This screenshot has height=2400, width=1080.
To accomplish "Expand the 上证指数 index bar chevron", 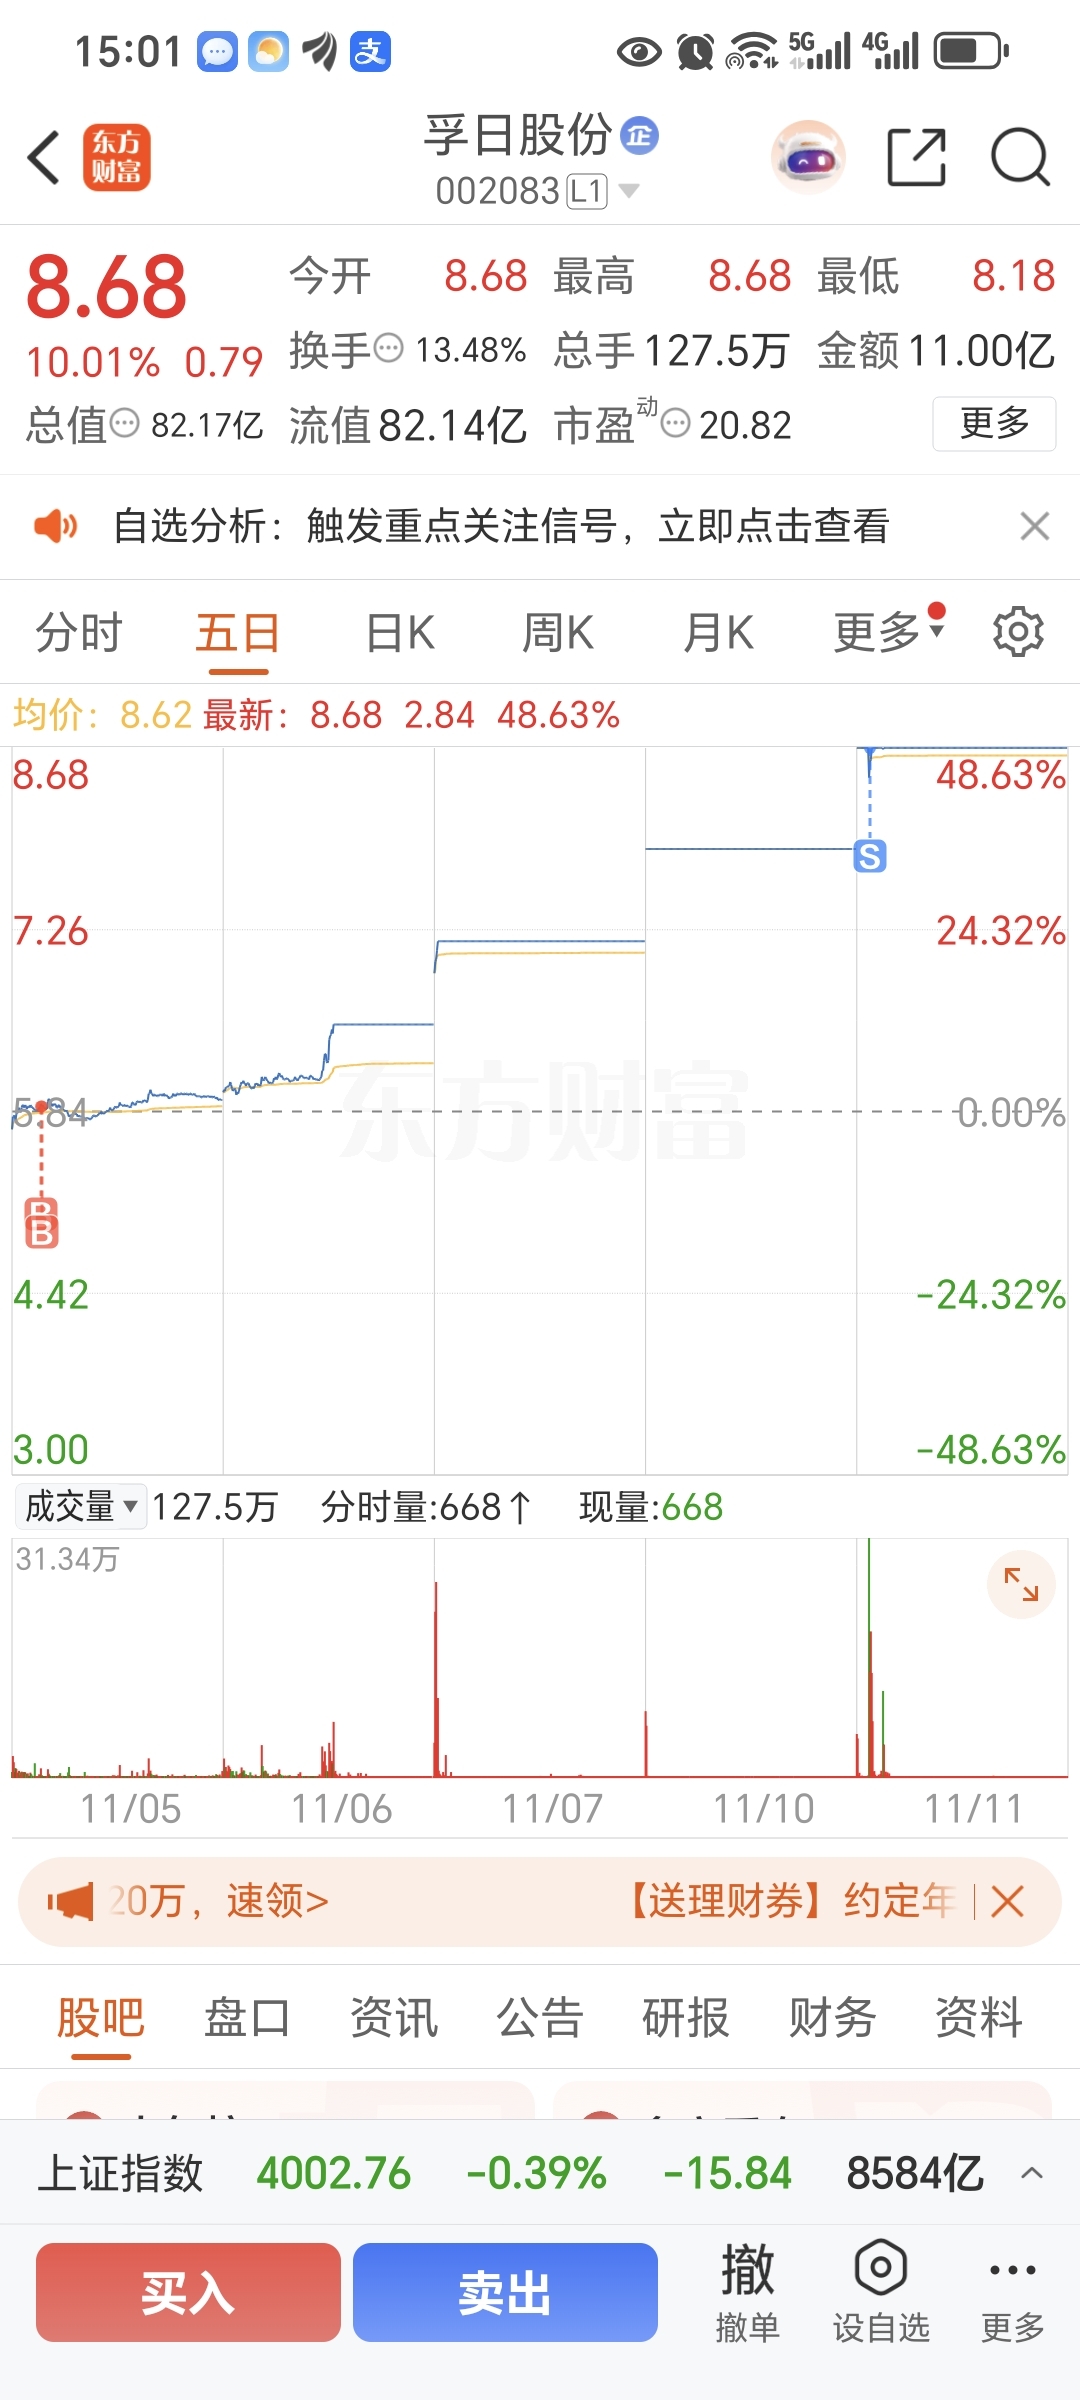I will 1032,2173.
